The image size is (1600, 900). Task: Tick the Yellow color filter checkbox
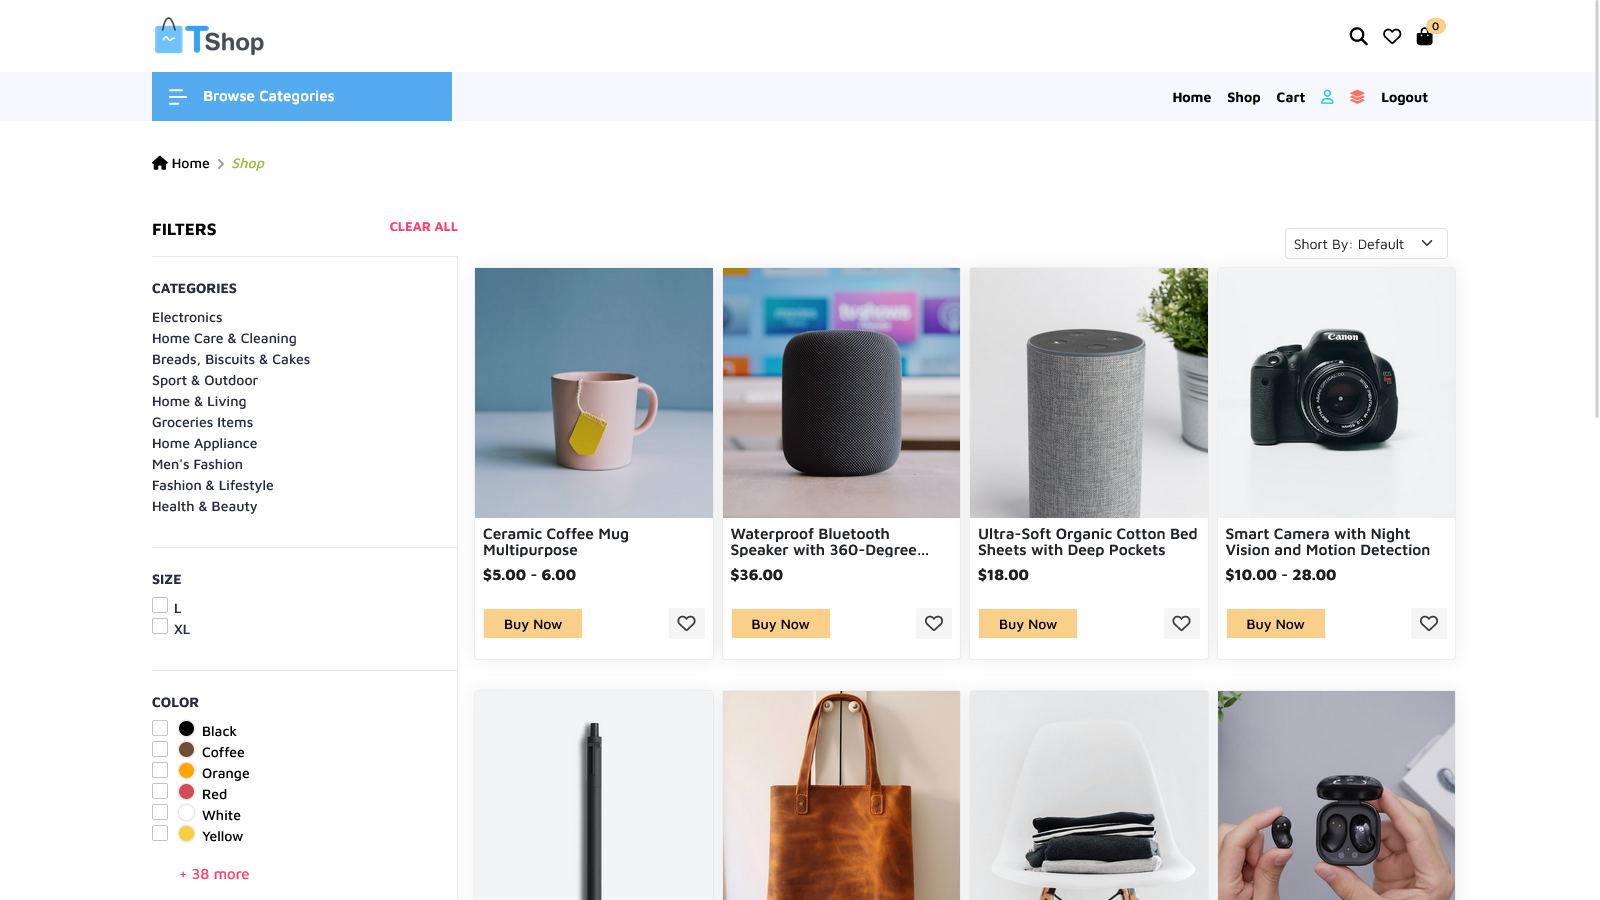click(160, 833)
